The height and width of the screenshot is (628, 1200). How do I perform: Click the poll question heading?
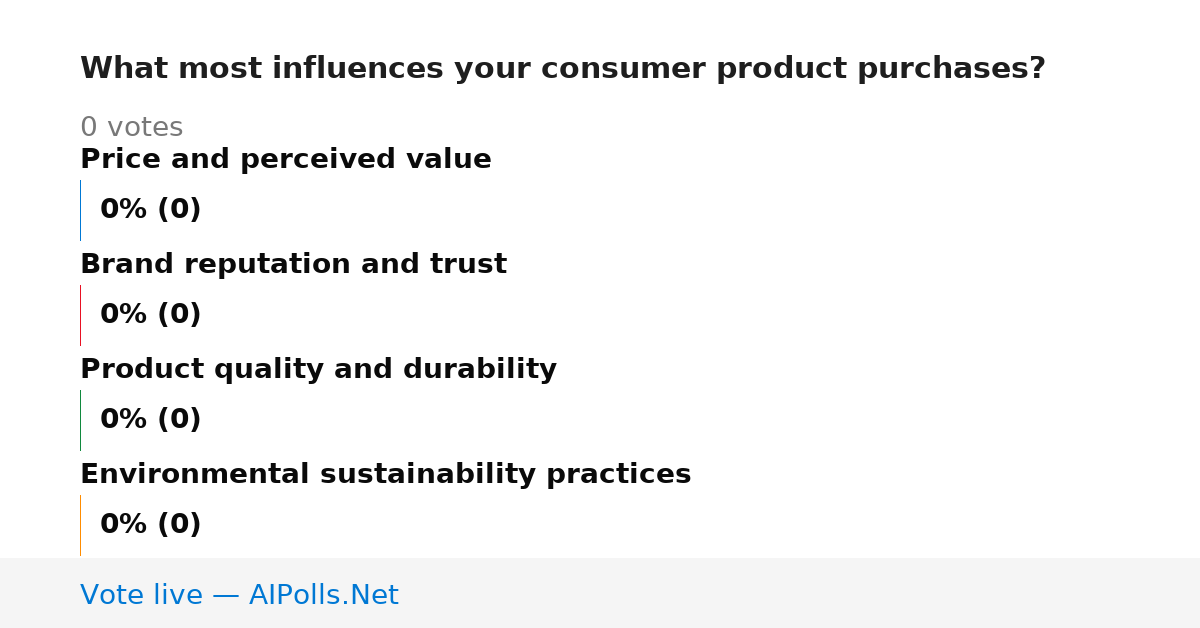click(x=562, y=69)
